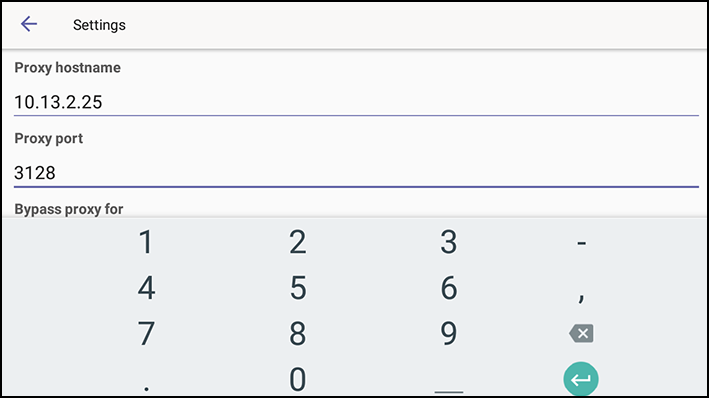Tap the space bar key
Viewport: 709px width, 398px height.
(x=449, y=391)
